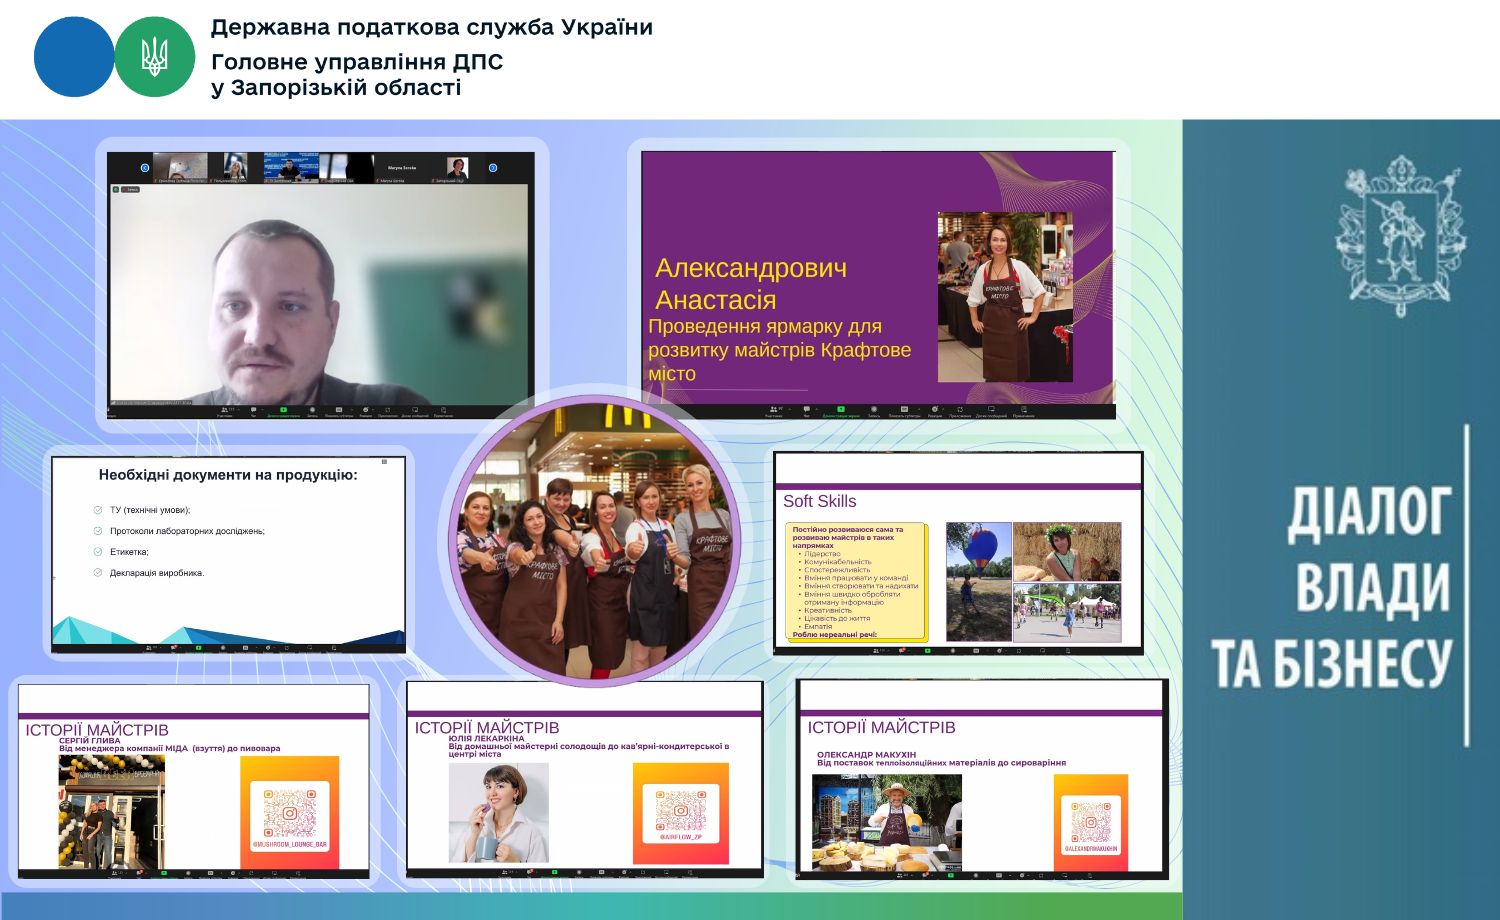
Task: Click Instagram QR code on Юлія Лекаркіна slide
Action: 680,810
